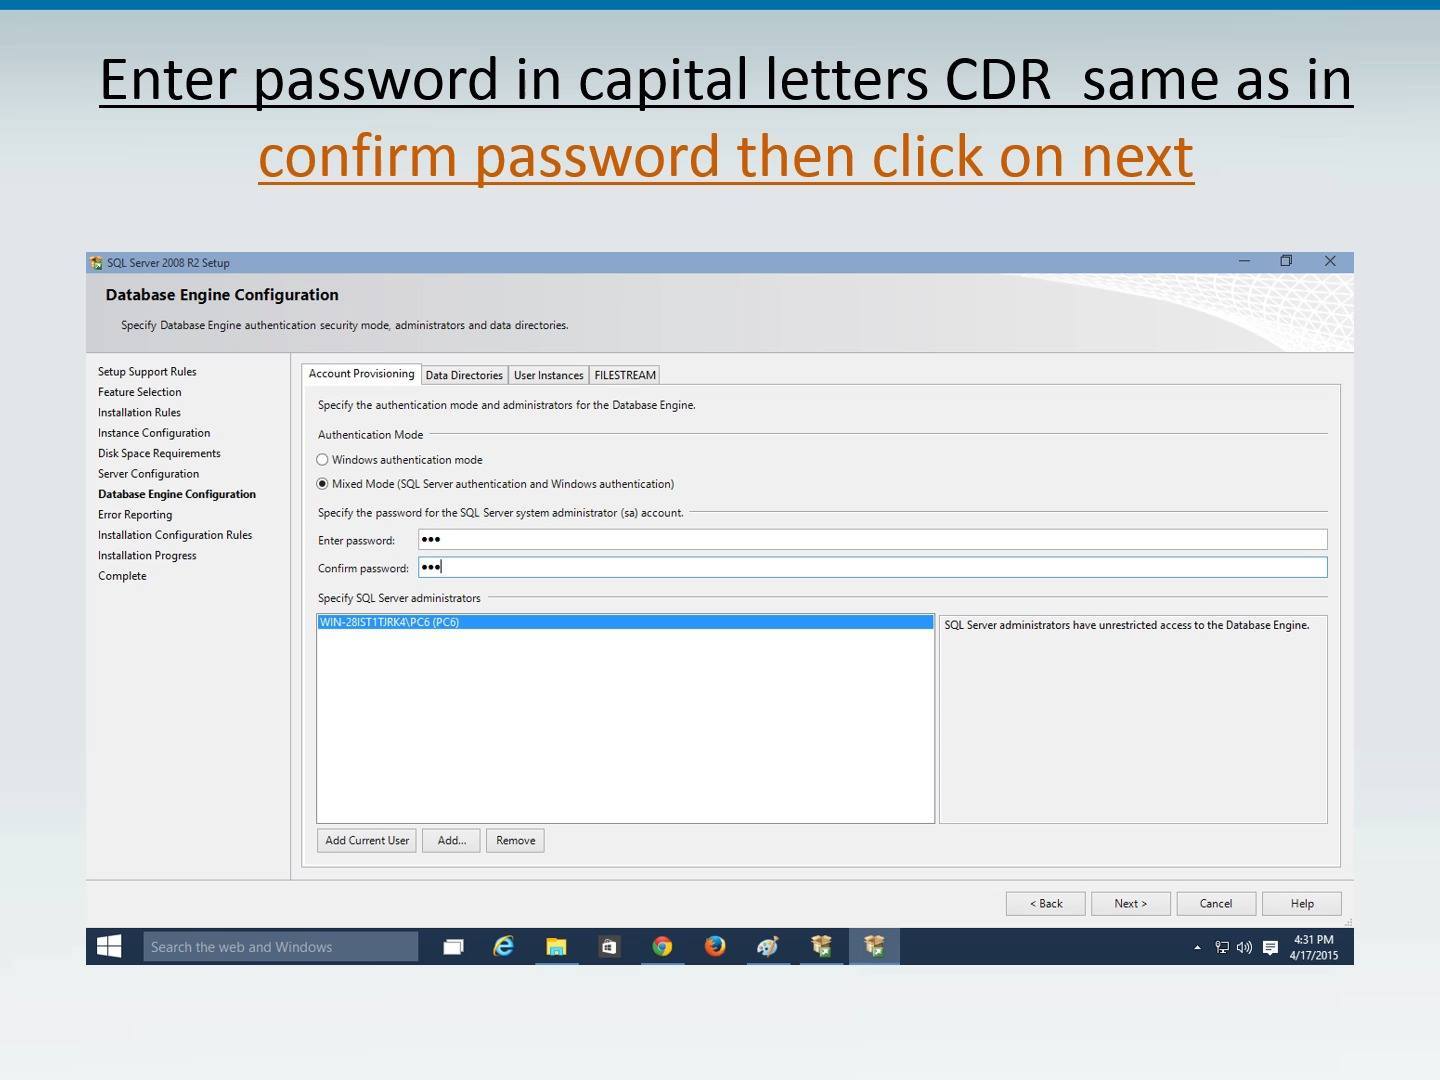Click the Search the web and Windows box
The image size is (1440, 1080).
pyautogui.click(x=281, y=946)
